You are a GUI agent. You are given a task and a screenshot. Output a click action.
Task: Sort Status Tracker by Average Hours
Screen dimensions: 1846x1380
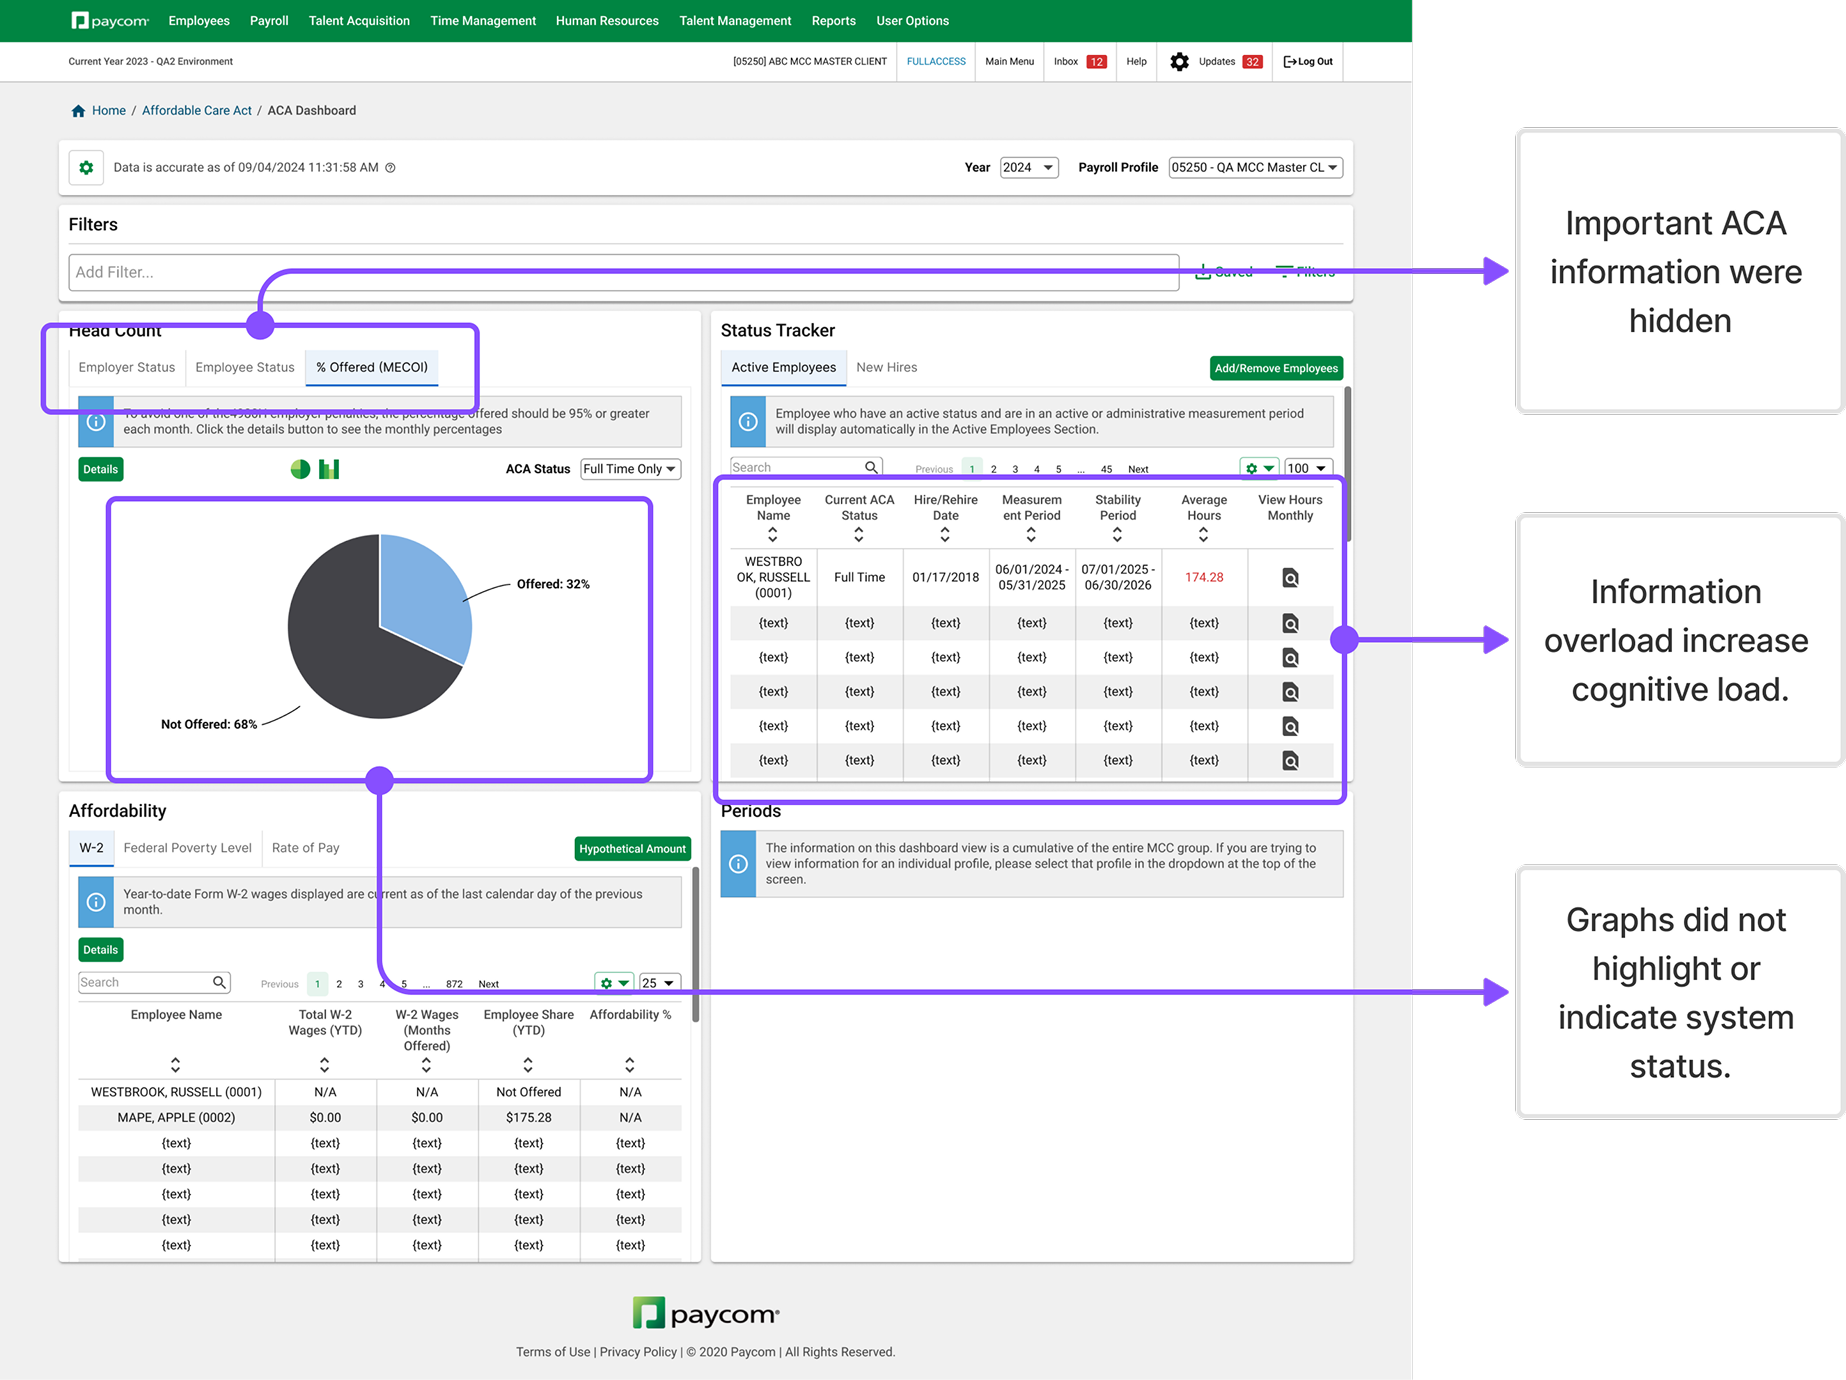point(1203,535)
